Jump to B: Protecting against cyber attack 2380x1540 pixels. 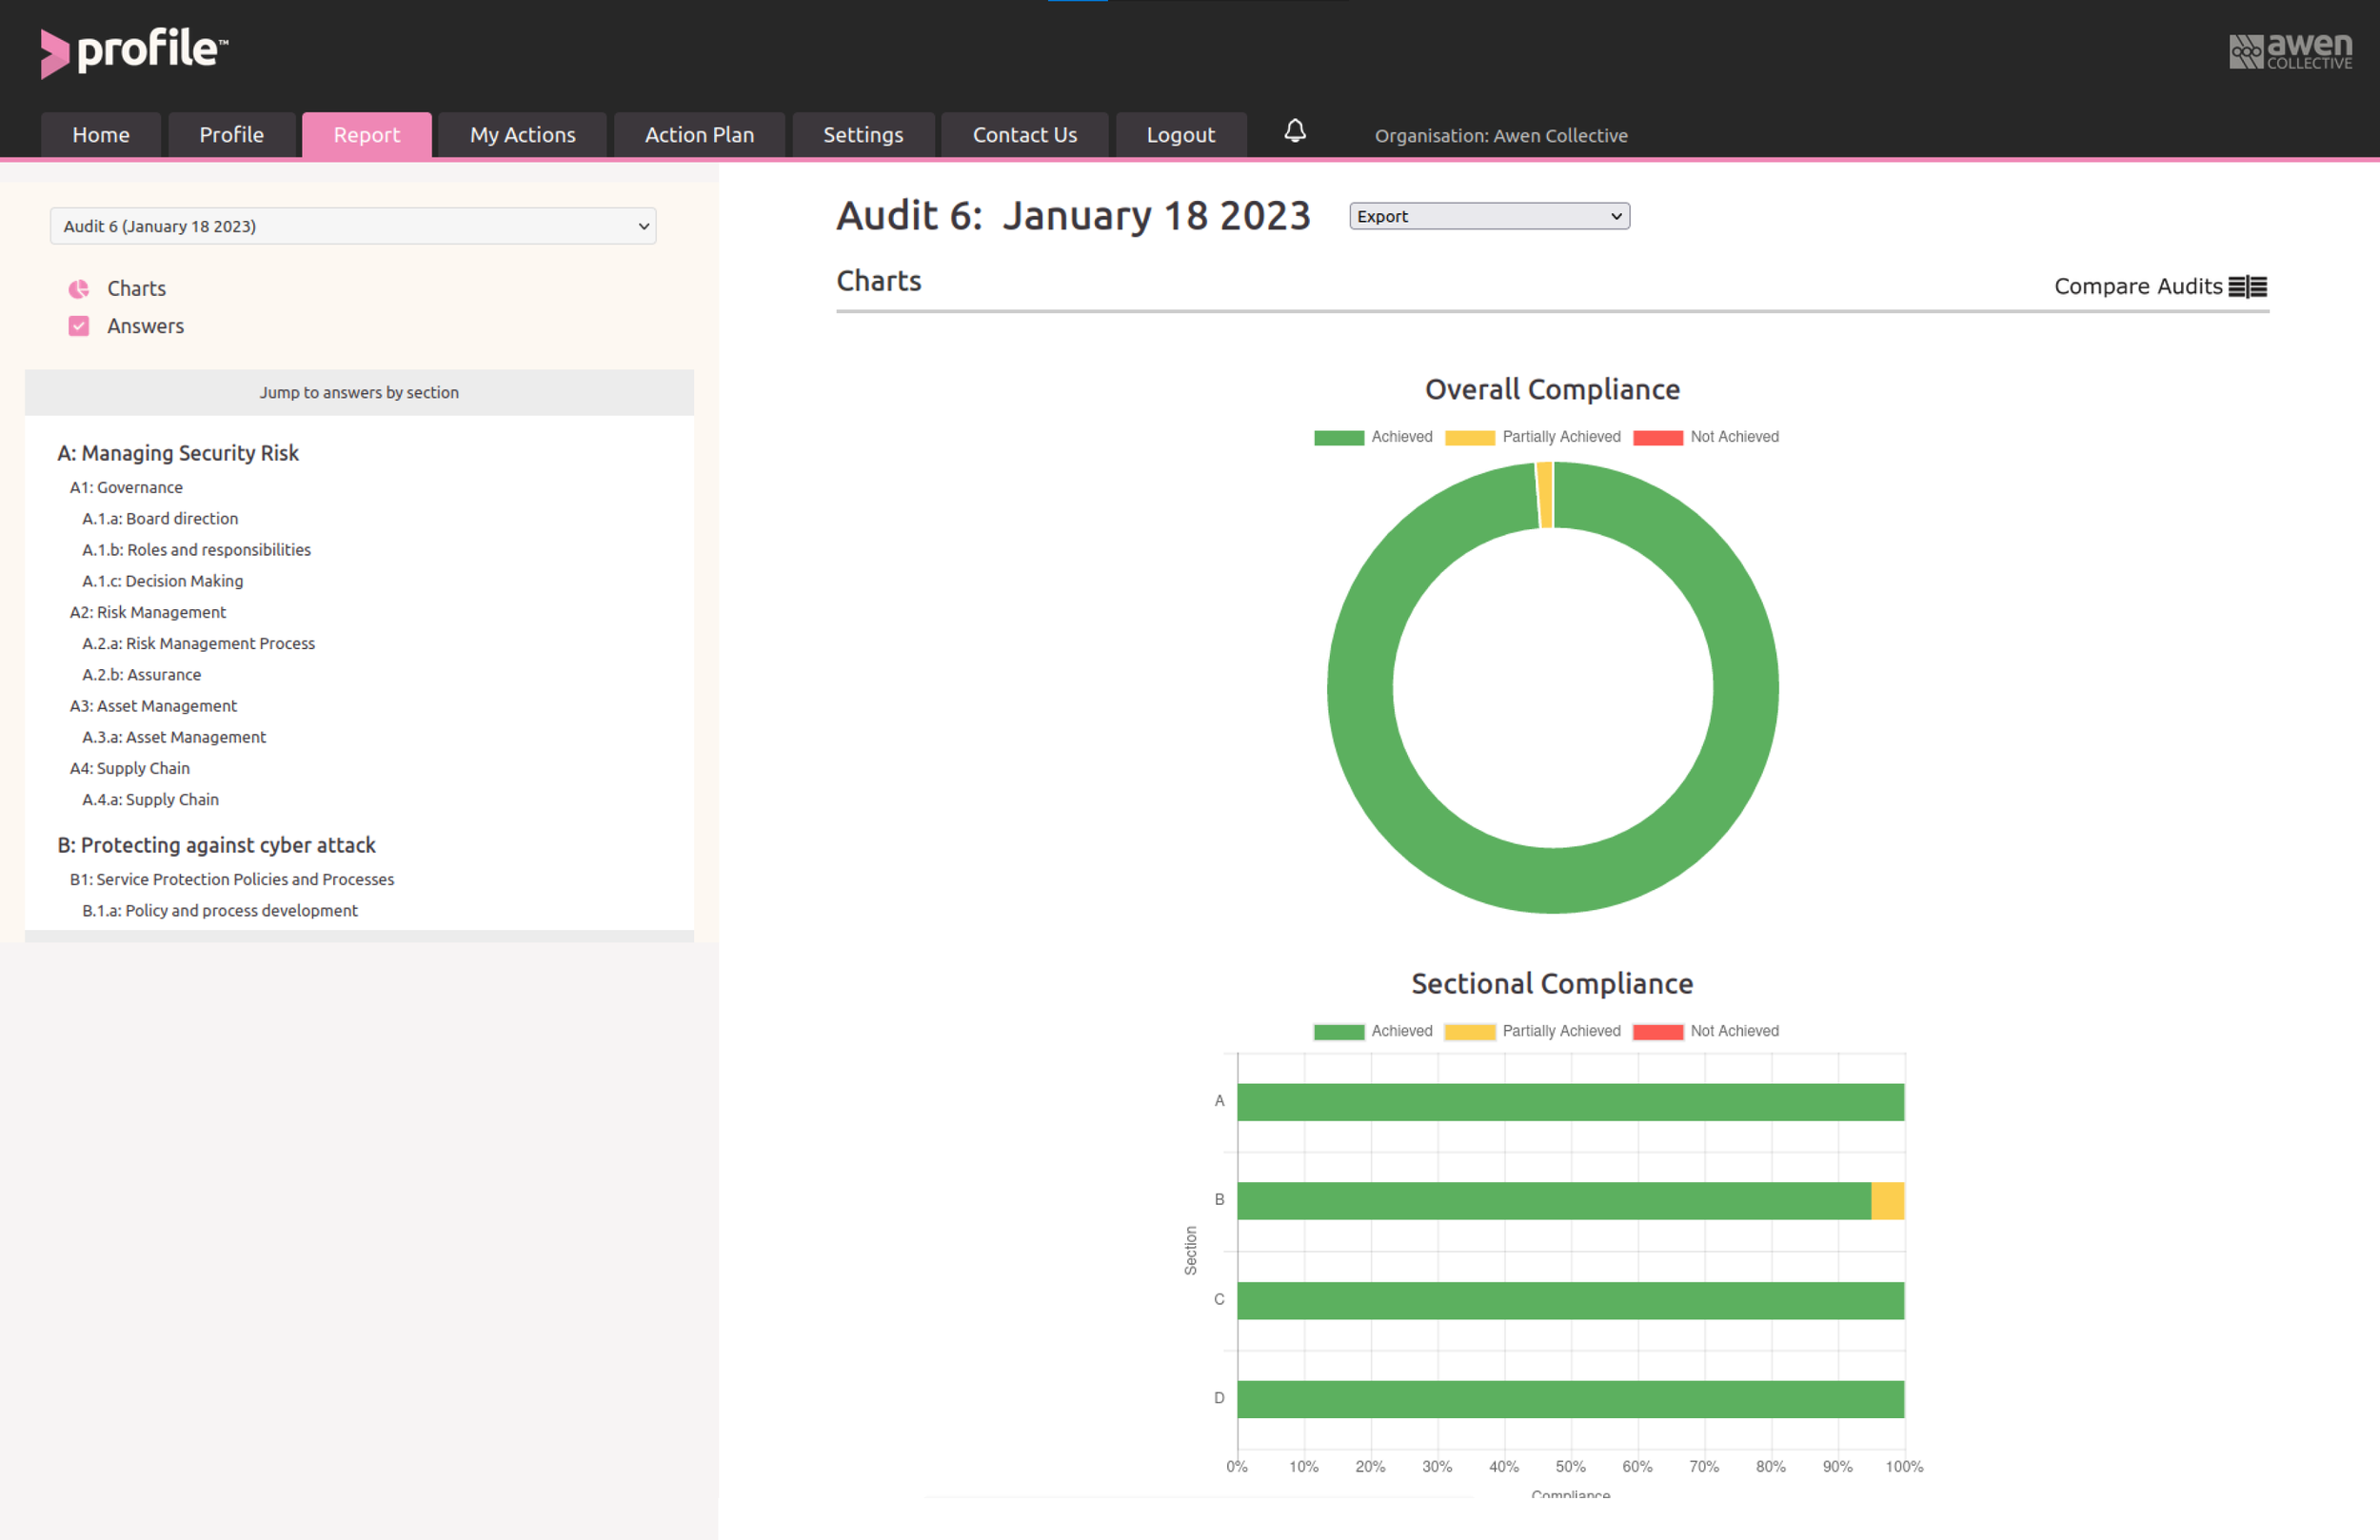pos(217,845)
